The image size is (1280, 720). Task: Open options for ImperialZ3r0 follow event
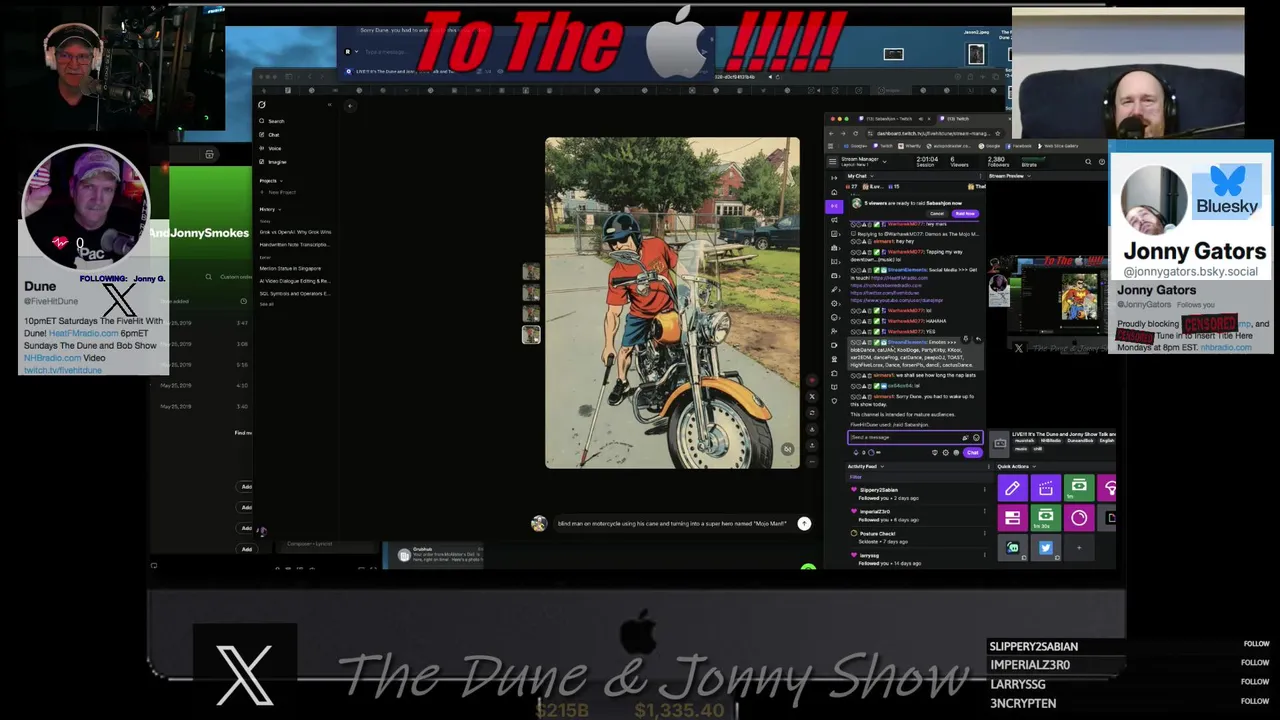[x=985, y=511]
